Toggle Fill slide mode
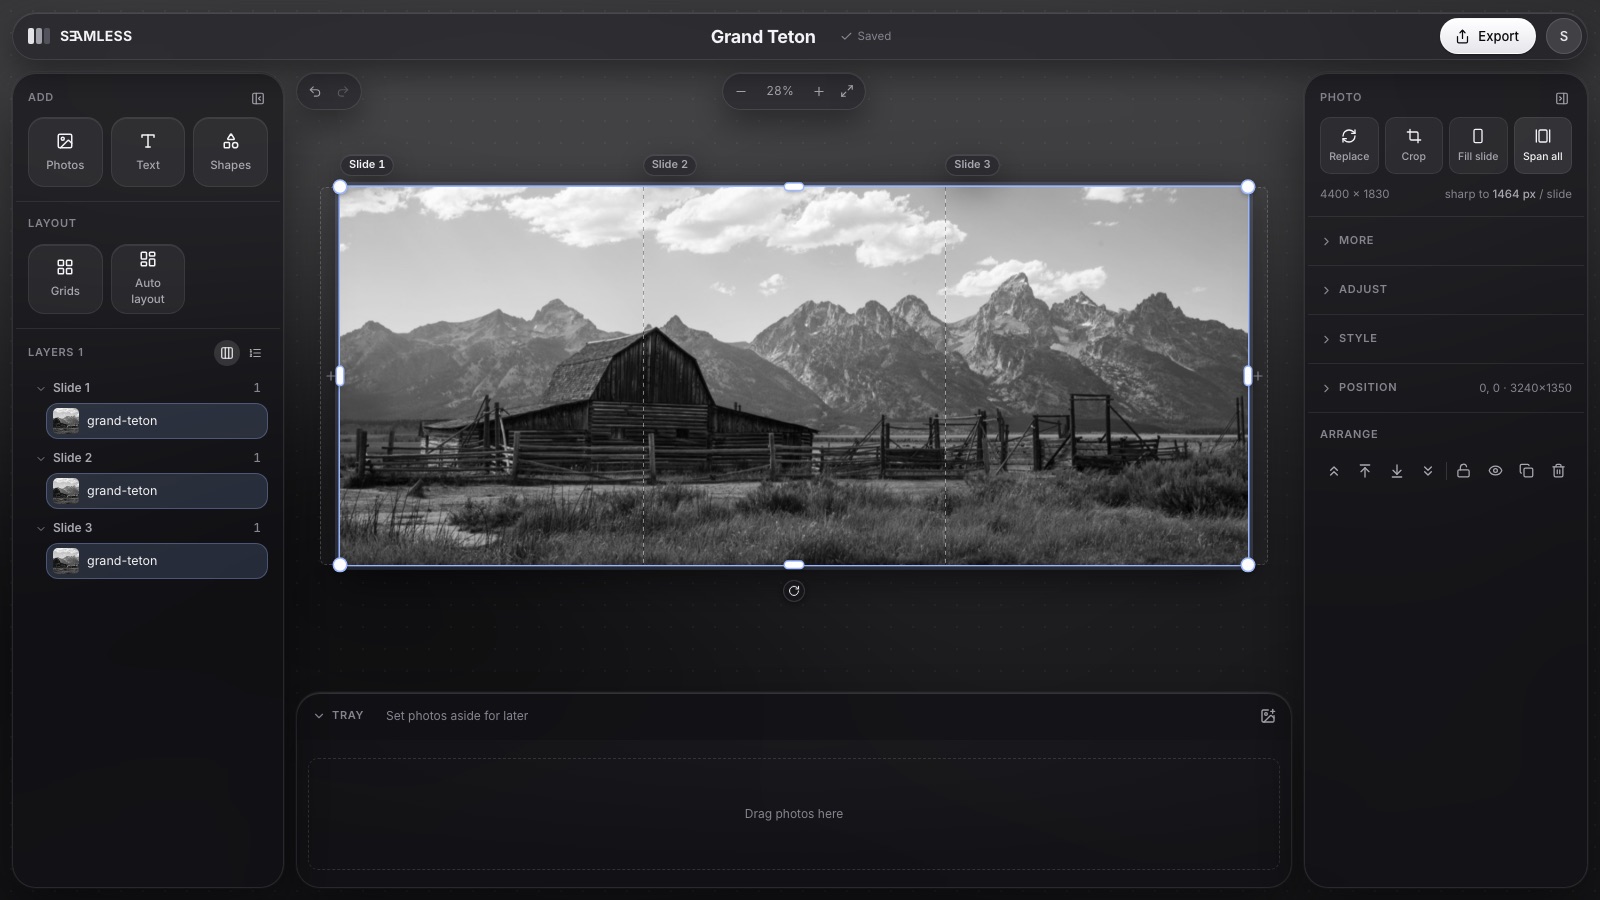 tap(1478, 145)
